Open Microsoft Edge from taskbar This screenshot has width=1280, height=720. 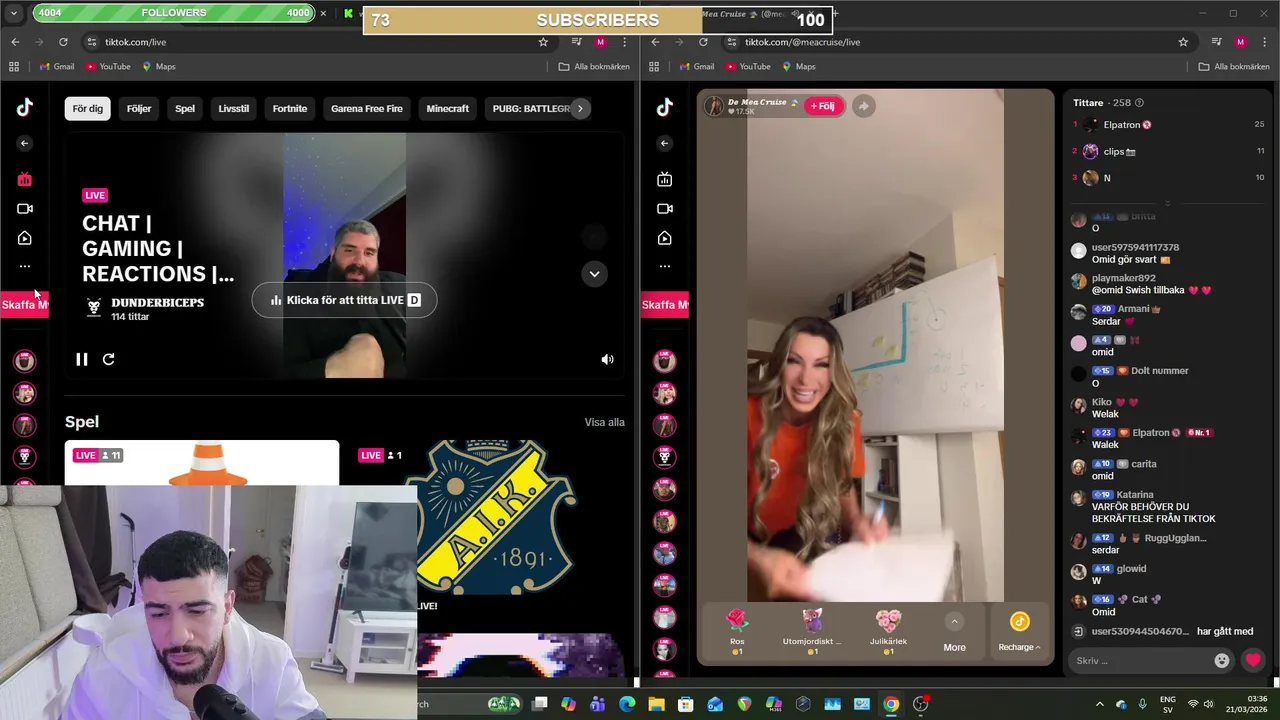click(627, 704)
